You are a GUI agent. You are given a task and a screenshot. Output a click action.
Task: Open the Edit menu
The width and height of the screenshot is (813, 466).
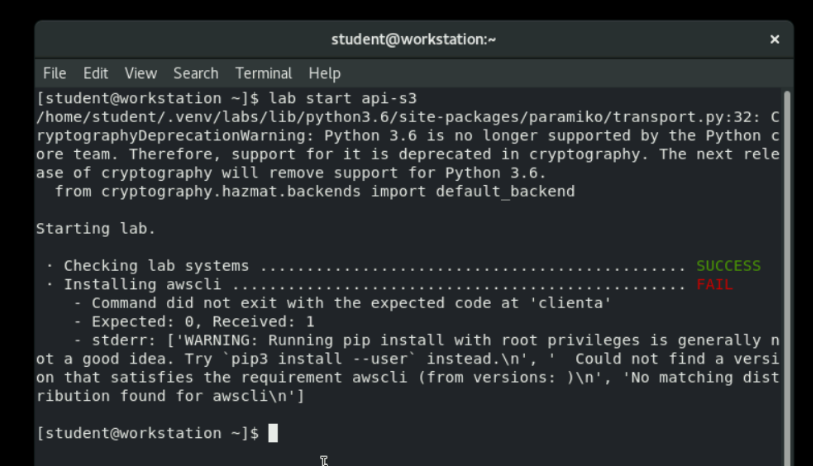coord(96,73)
